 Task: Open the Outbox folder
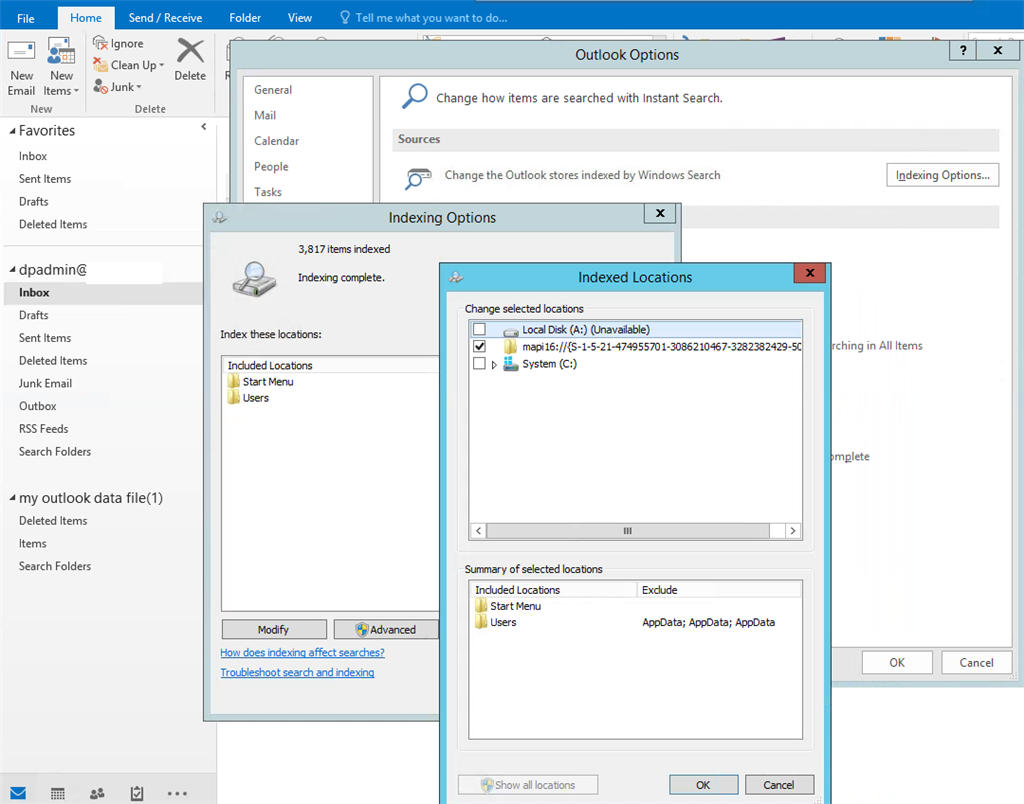click(38, 406)
